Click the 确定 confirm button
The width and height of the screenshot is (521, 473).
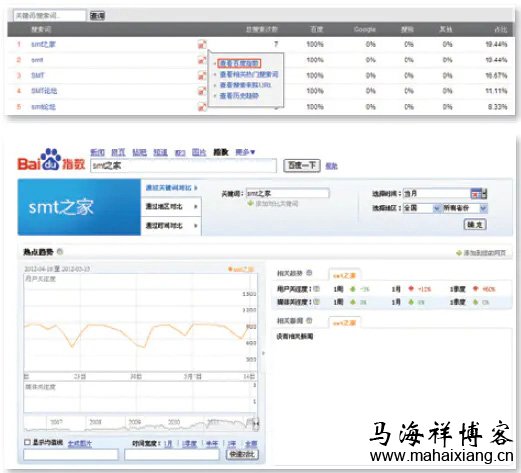pyautogui.click(x=475, y=224)
